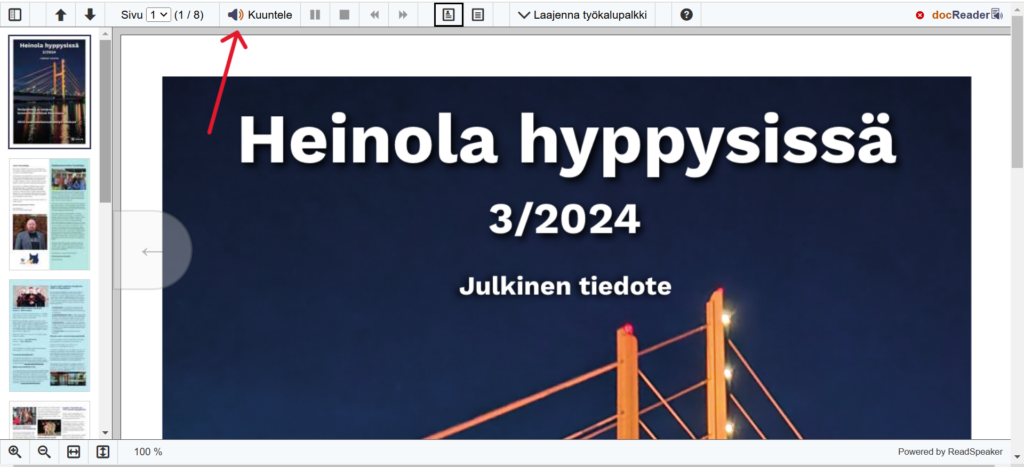Image resolution: width=1024 pixels, height=467 pixels.
Task: Pause the audio playback
Action: 315,14
